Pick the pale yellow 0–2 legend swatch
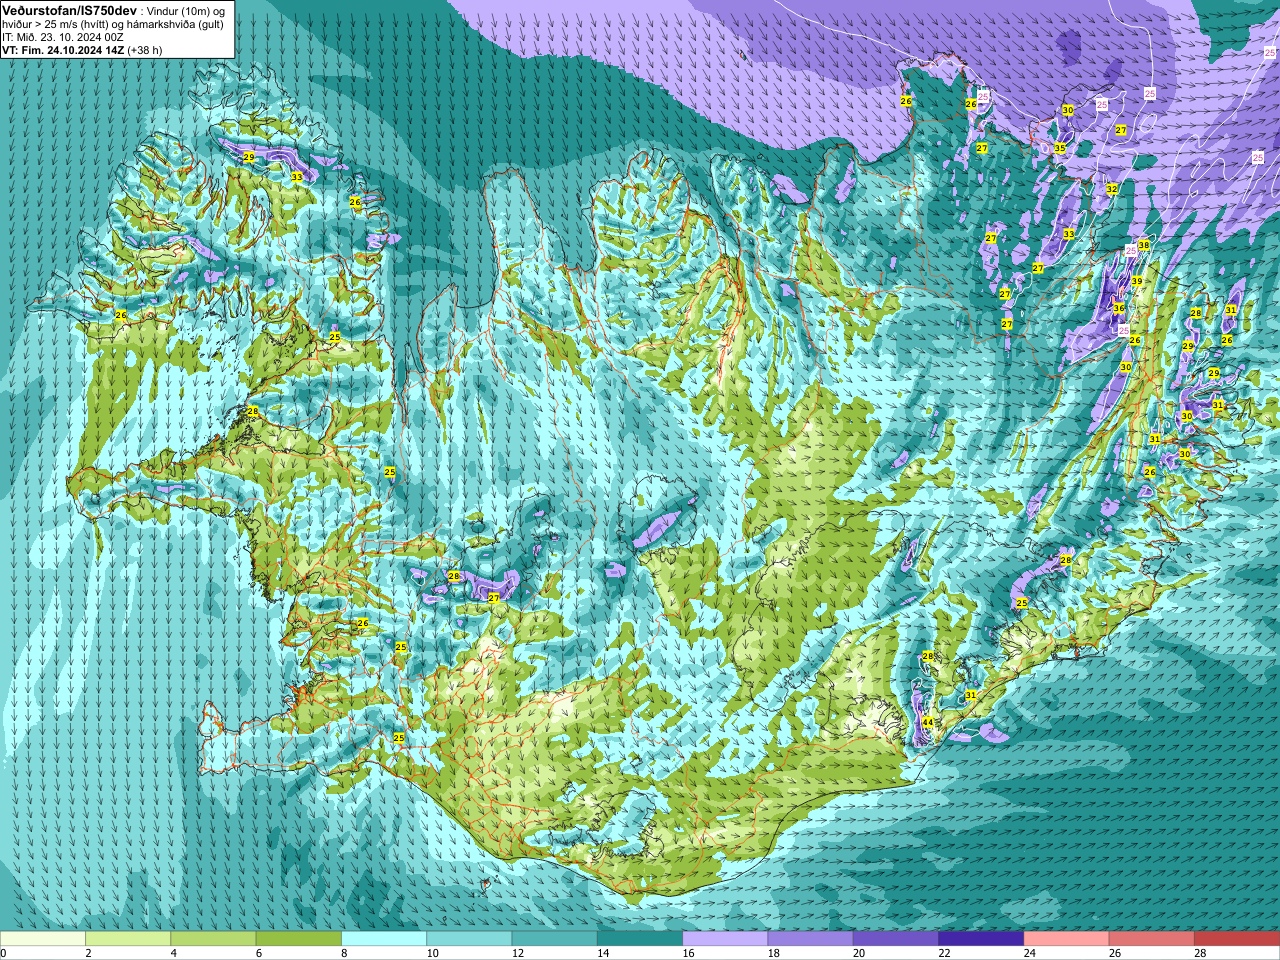Viewport: 1280px width, 960px height. click(x=43, y=939)
